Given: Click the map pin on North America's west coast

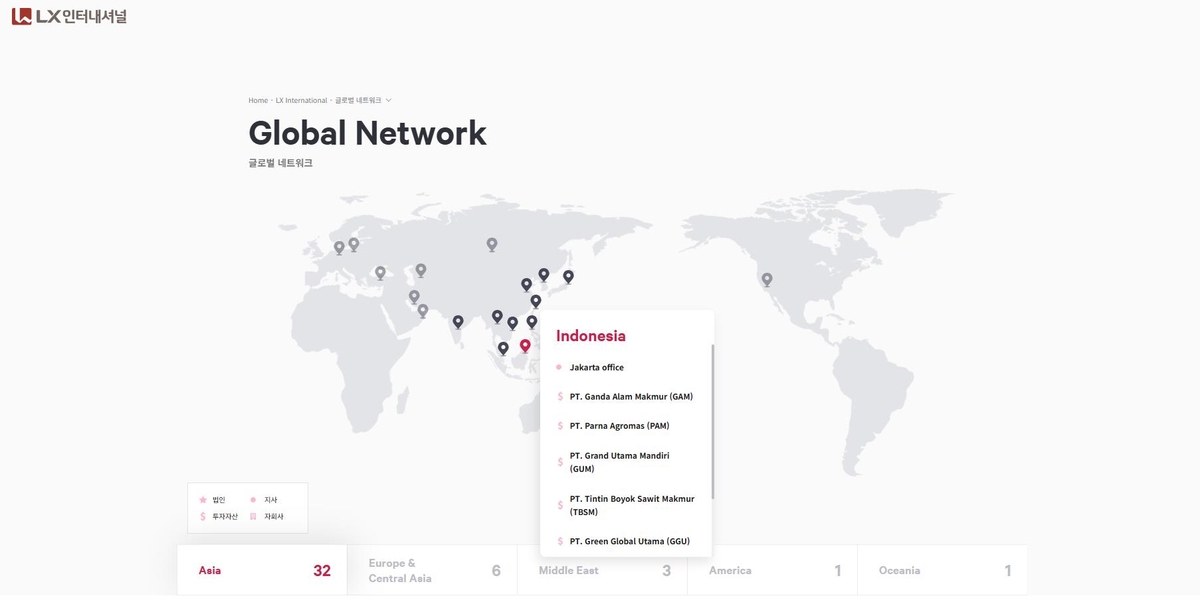Looking at the screenshot, I should point(767,280).
